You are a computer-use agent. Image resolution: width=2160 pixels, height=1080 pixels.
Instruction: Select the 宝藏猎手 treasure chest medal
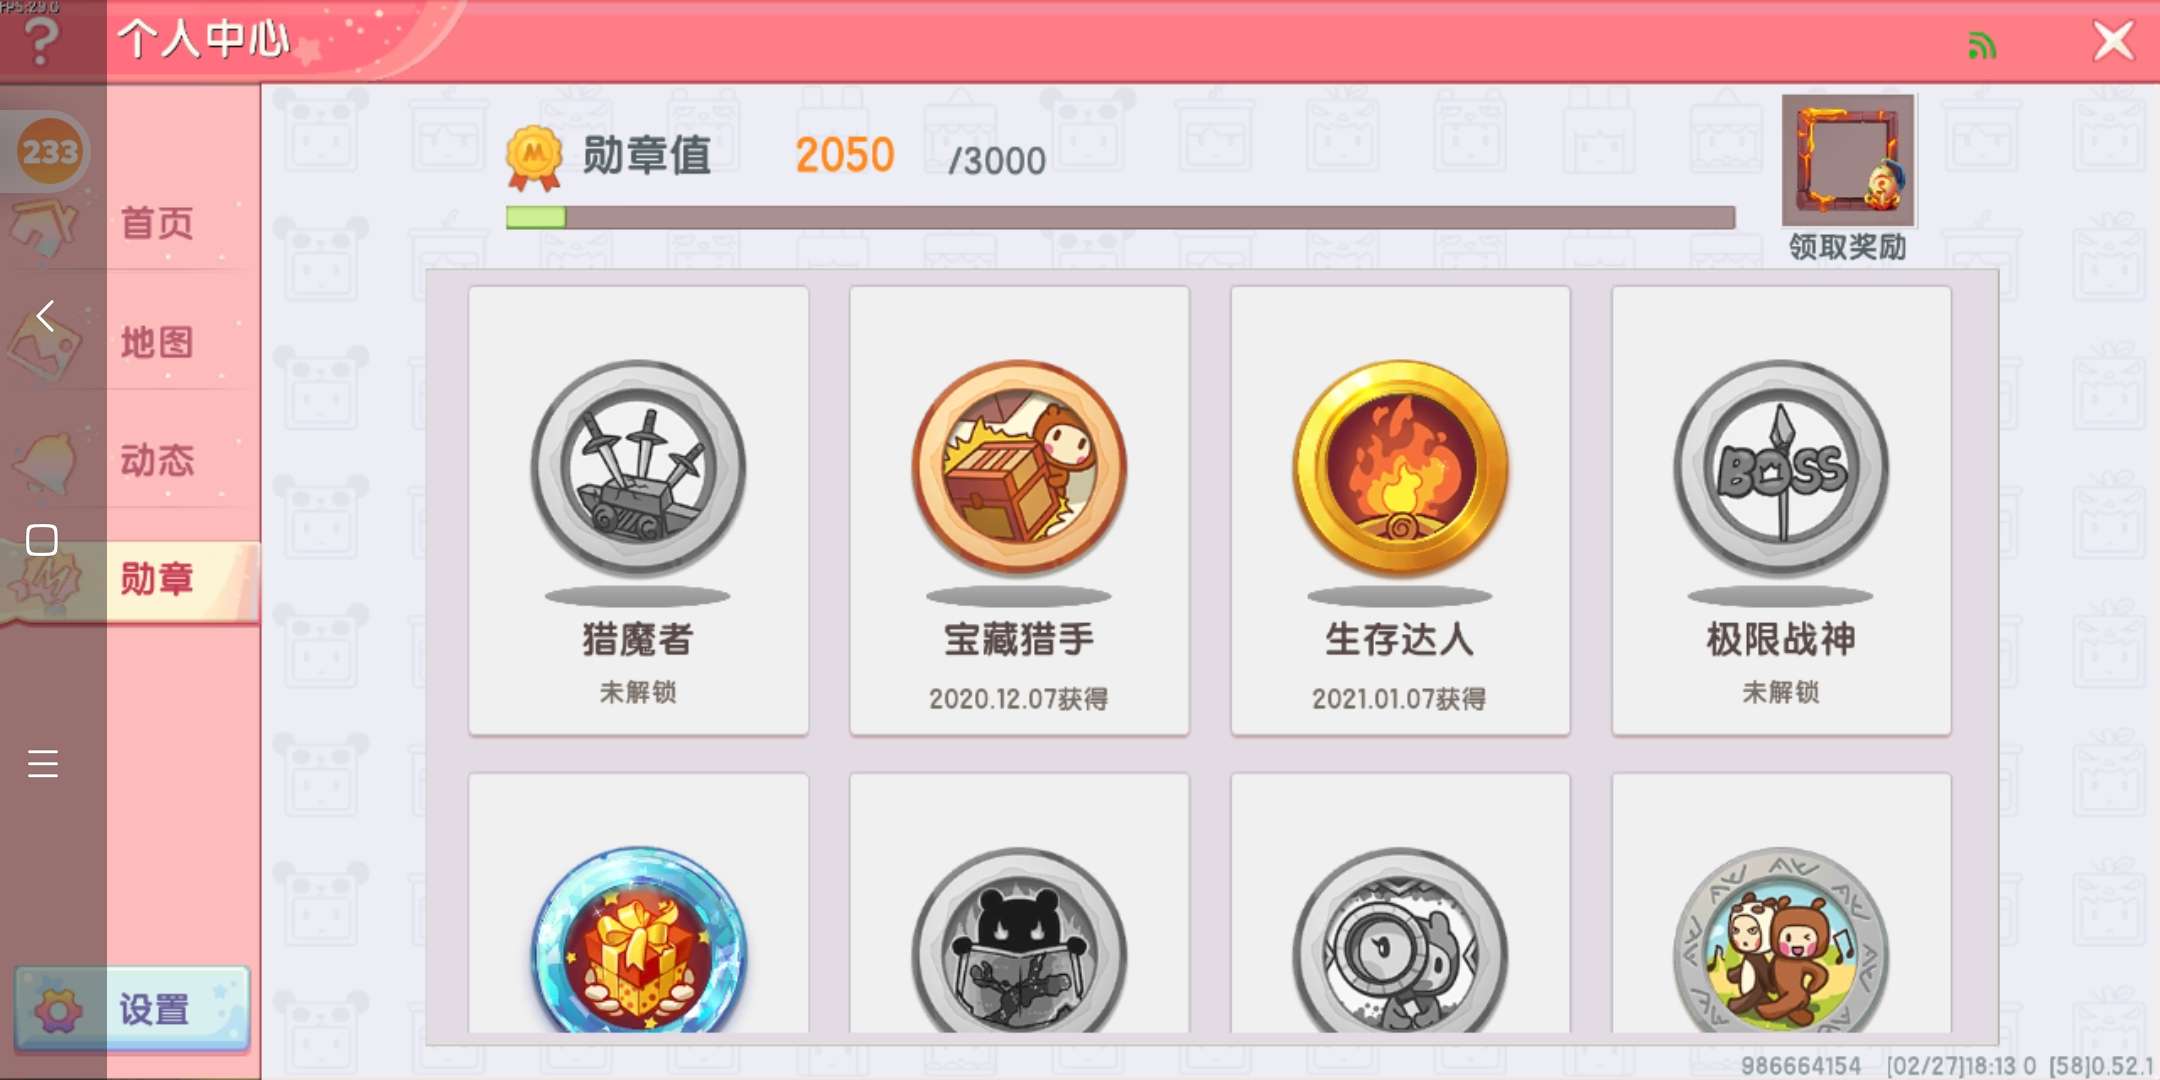(x=1019, y=511)
